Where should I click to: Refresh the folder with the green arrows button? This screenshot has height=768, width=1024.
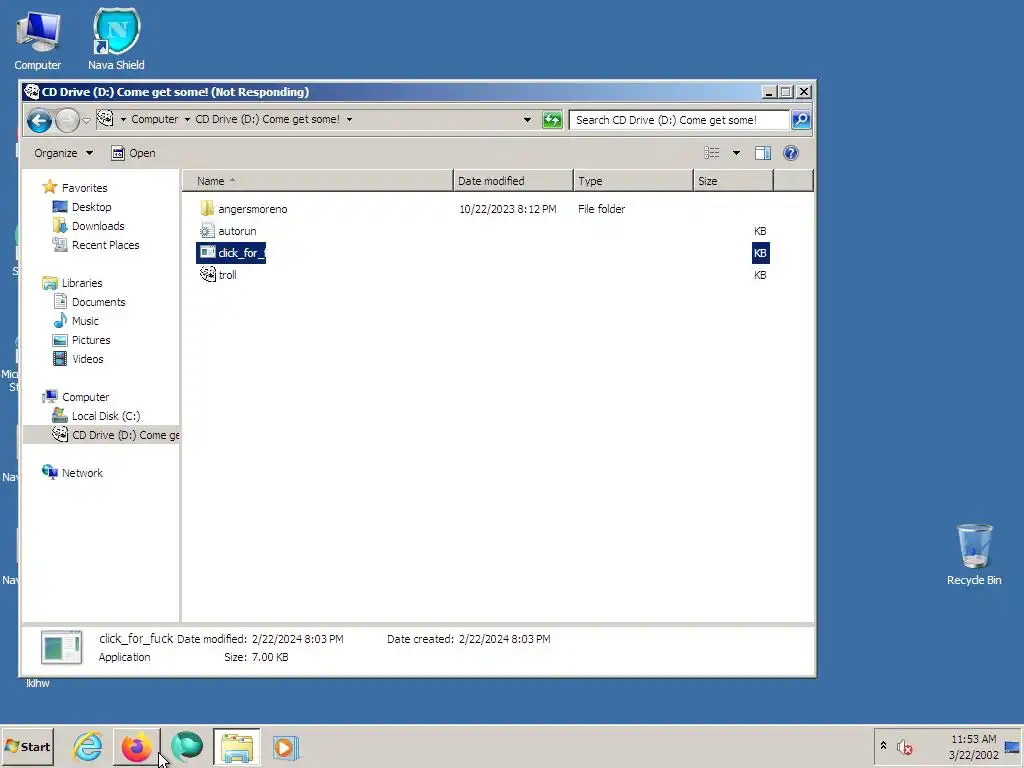(x=552, y=120)
